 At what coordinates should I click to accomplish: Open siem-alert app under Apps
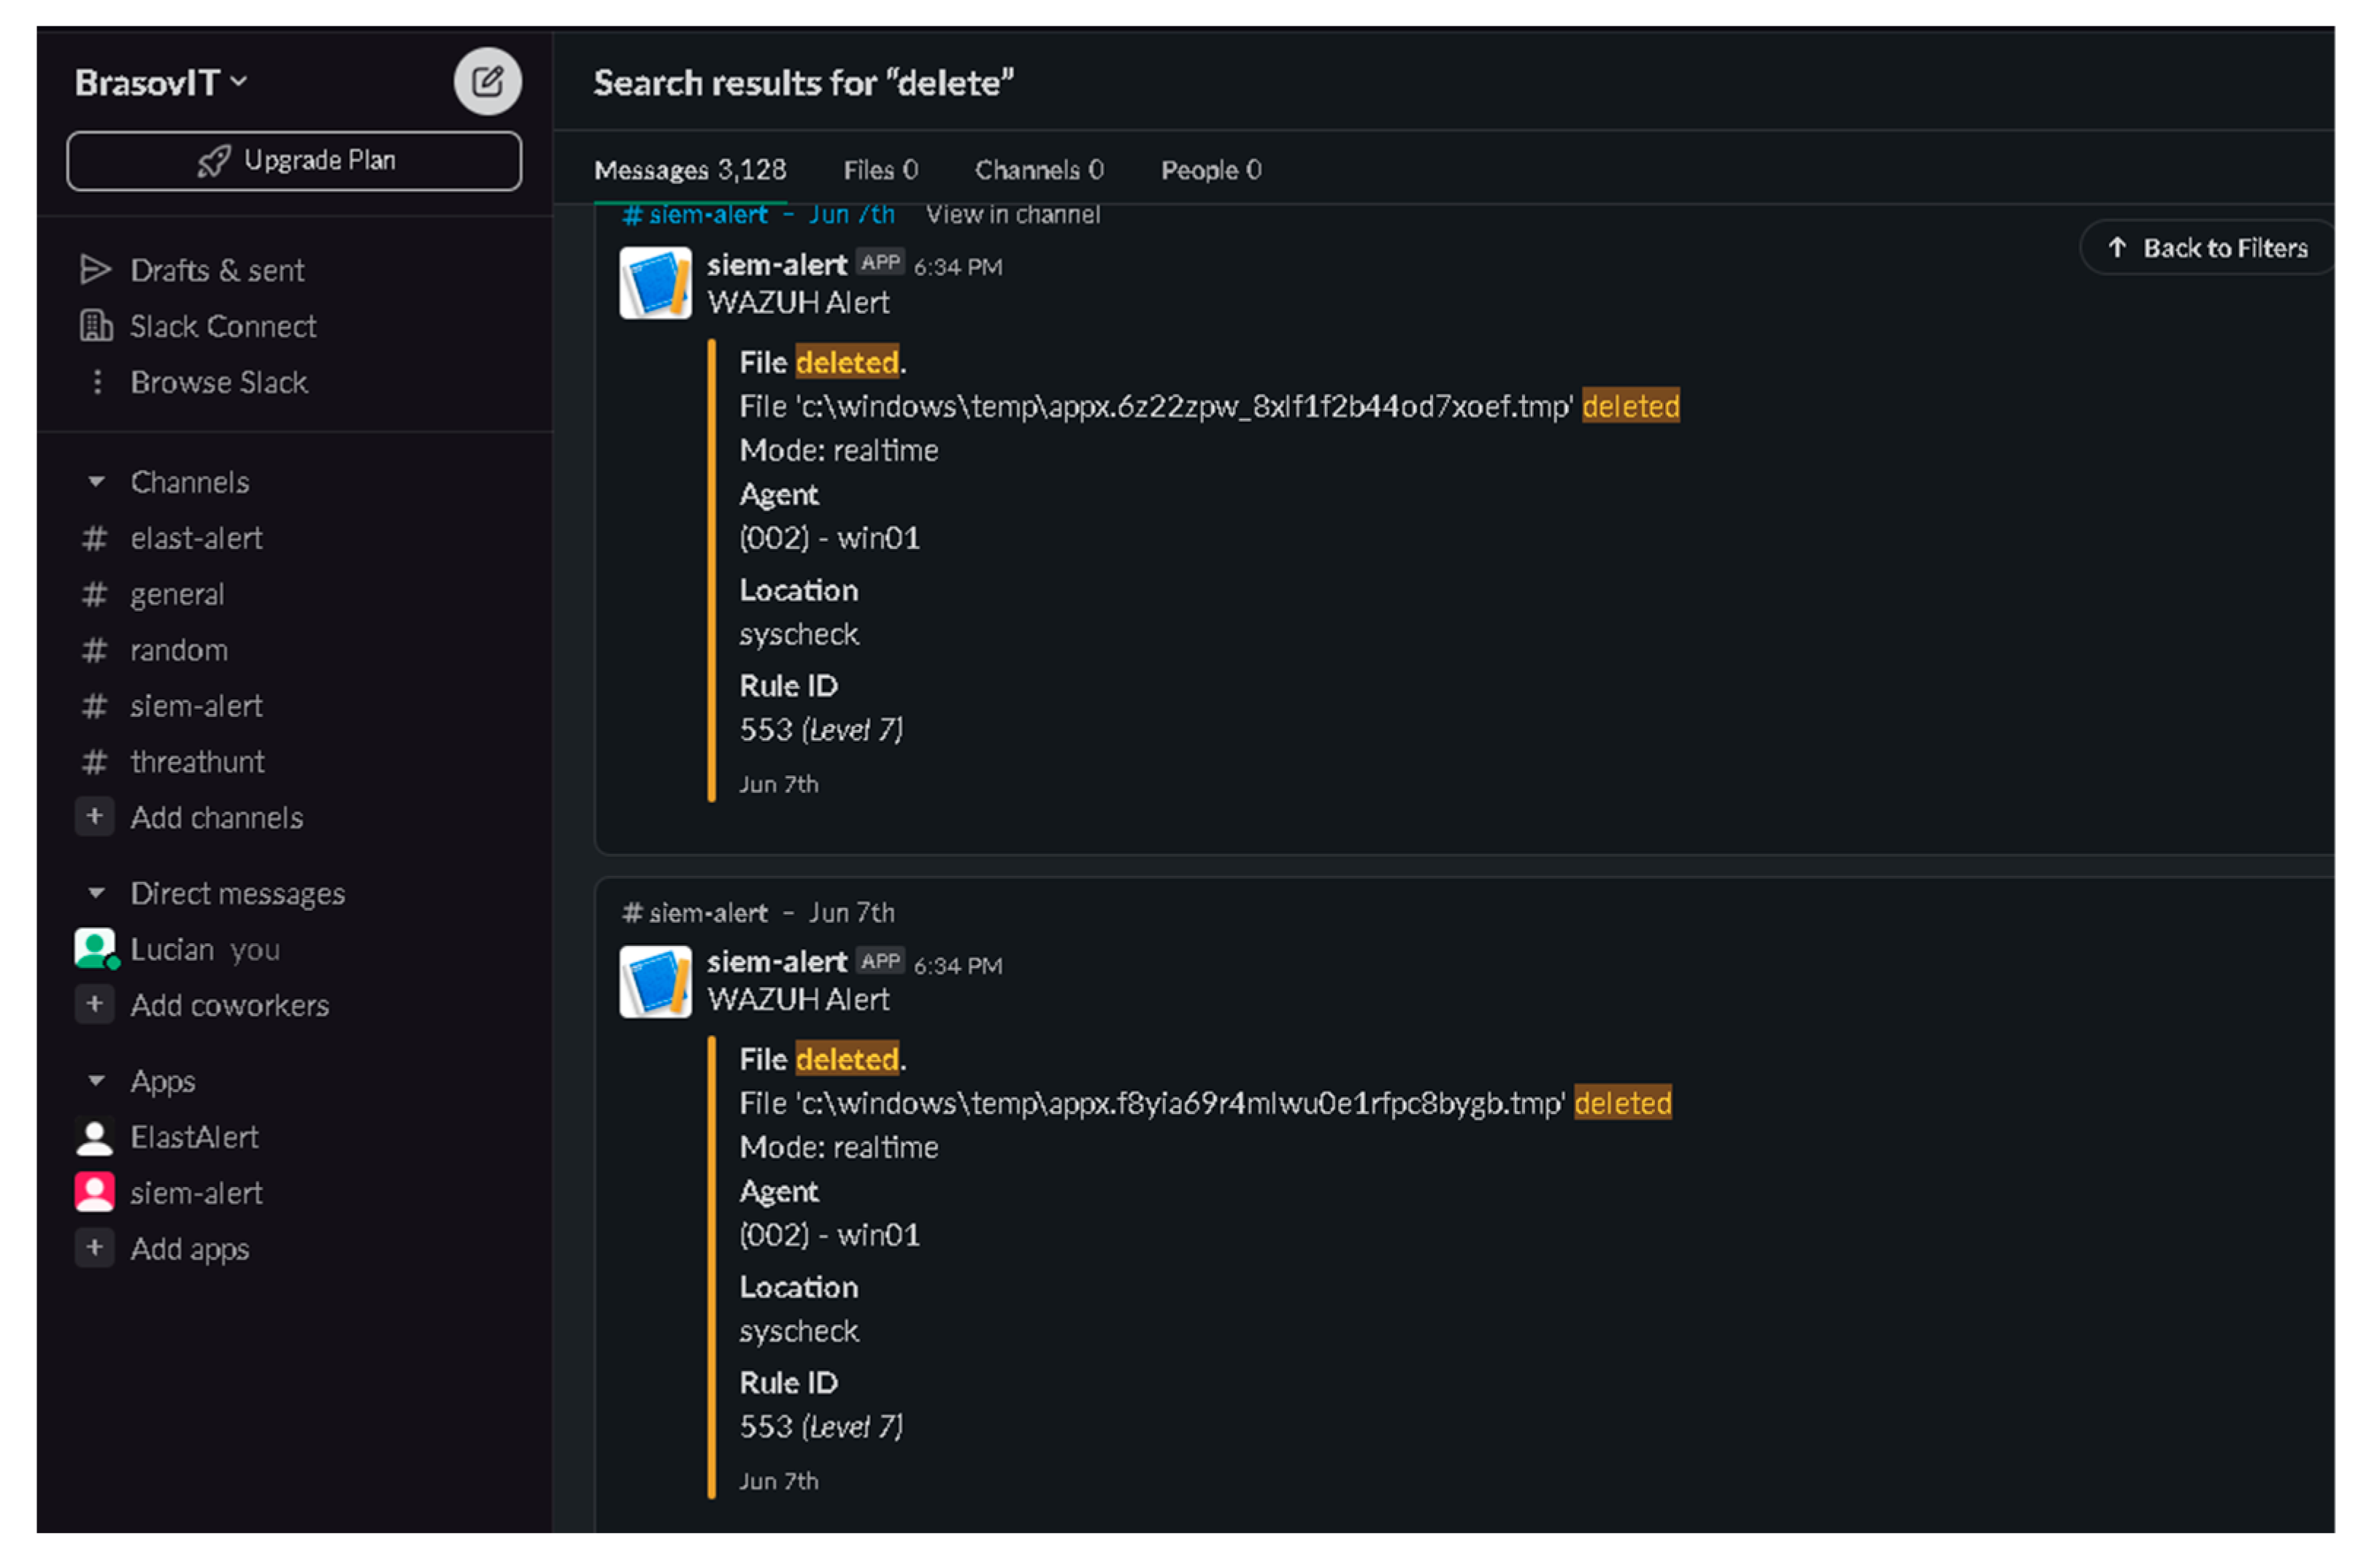[196, 1193]
